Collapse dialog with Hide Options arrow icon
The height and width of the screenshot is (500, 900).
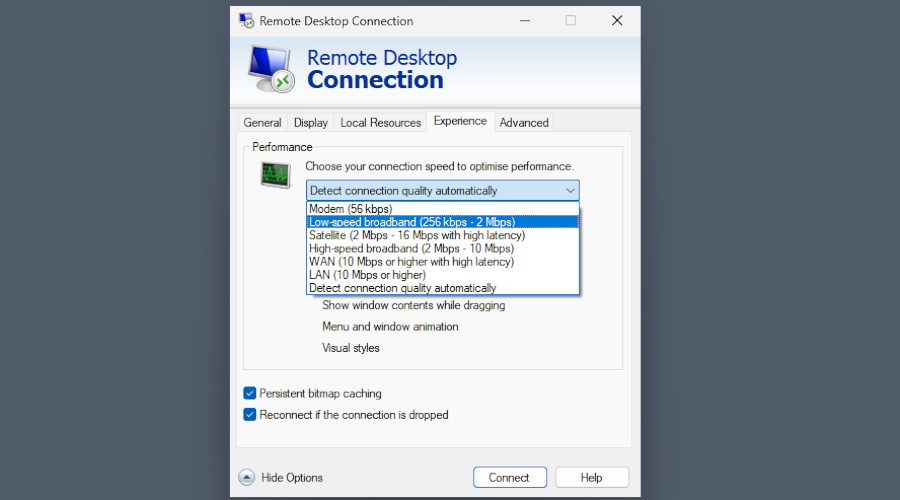click(247, 478)
